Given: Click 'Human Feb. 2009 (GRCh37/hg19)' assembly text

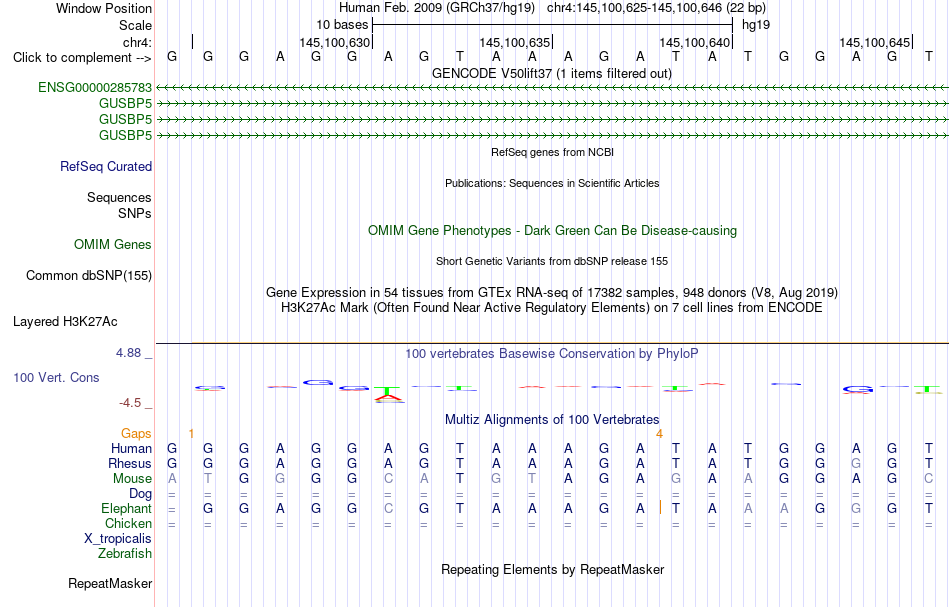Looking at the screenshot, I should 437,8.
